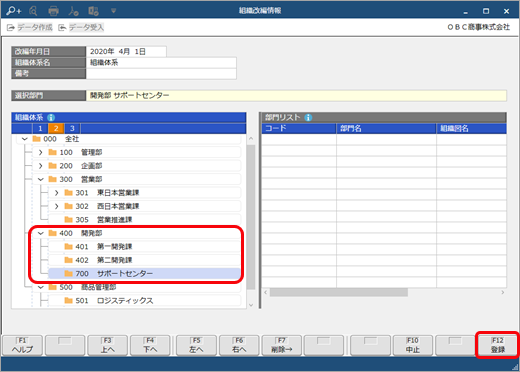
Task: Click the F1 ヘルプ button
Action: 22,345
